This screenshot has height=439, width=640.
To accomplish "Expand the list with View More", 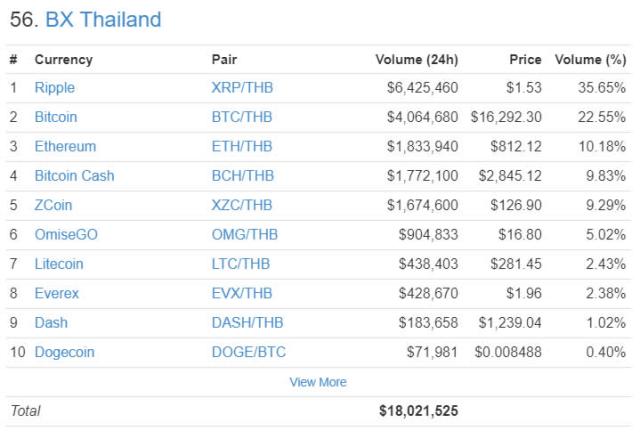I will click(318, 382).
